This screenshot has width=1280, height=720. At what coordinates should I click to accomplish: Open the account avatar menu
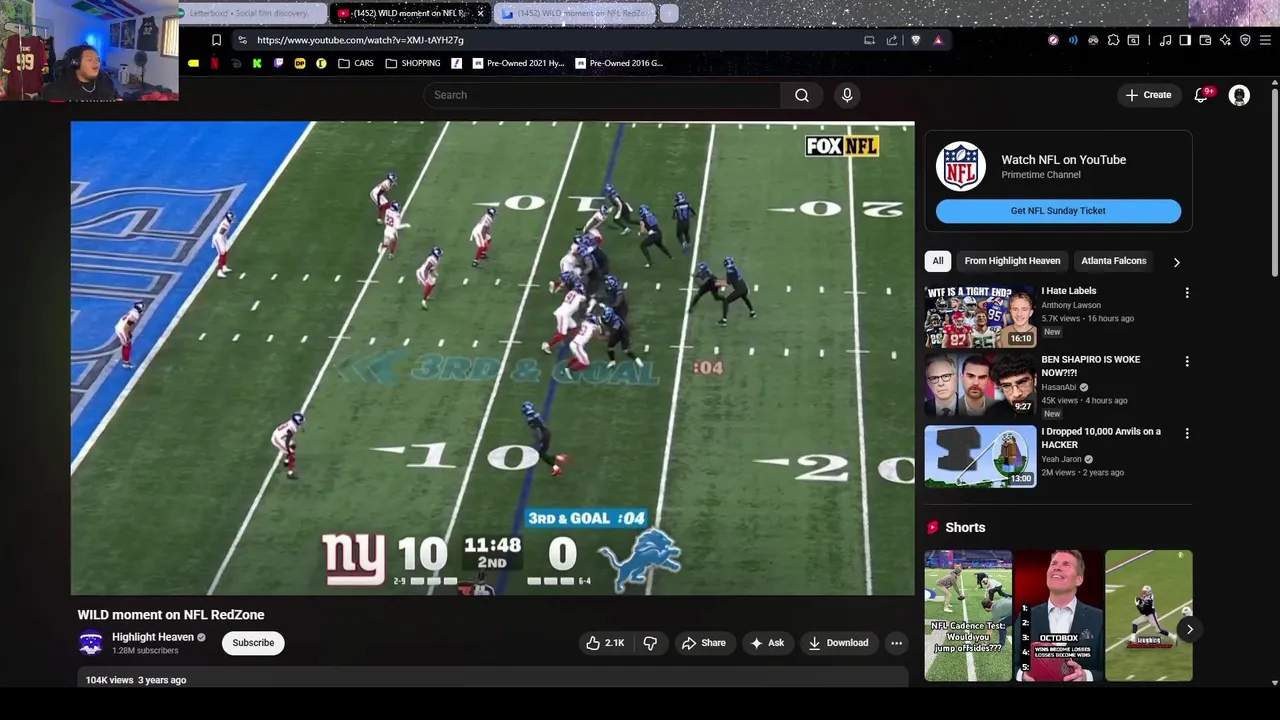1239,95
